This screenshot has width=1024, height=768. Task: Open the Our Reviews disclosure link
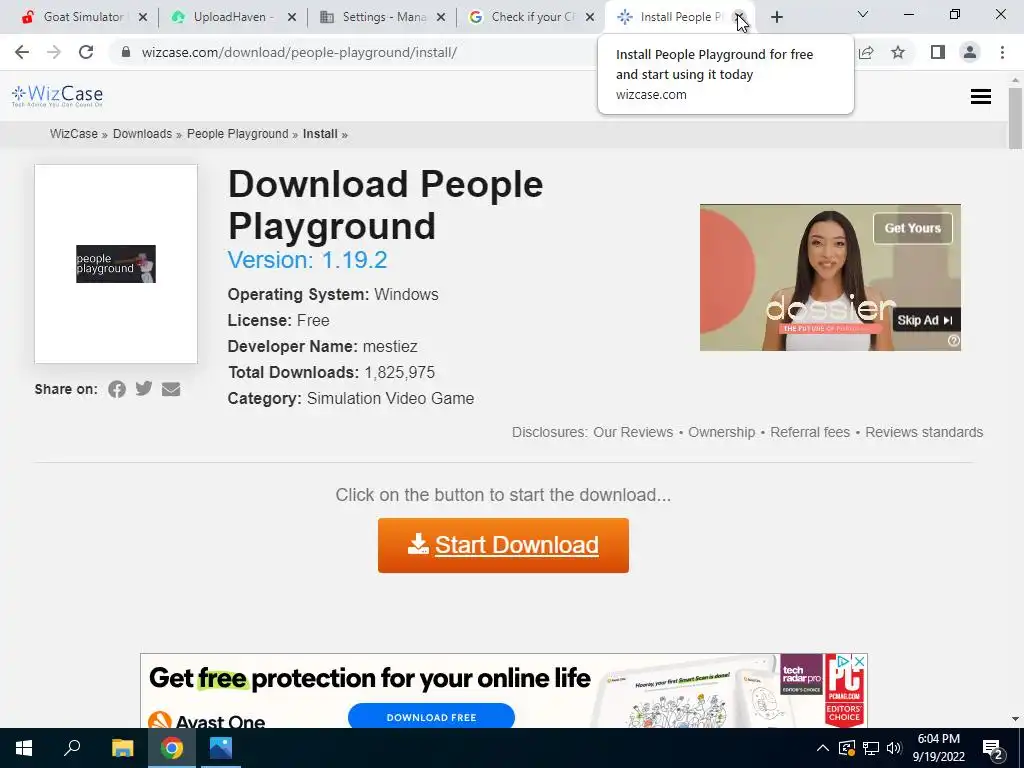click(633, 432)
